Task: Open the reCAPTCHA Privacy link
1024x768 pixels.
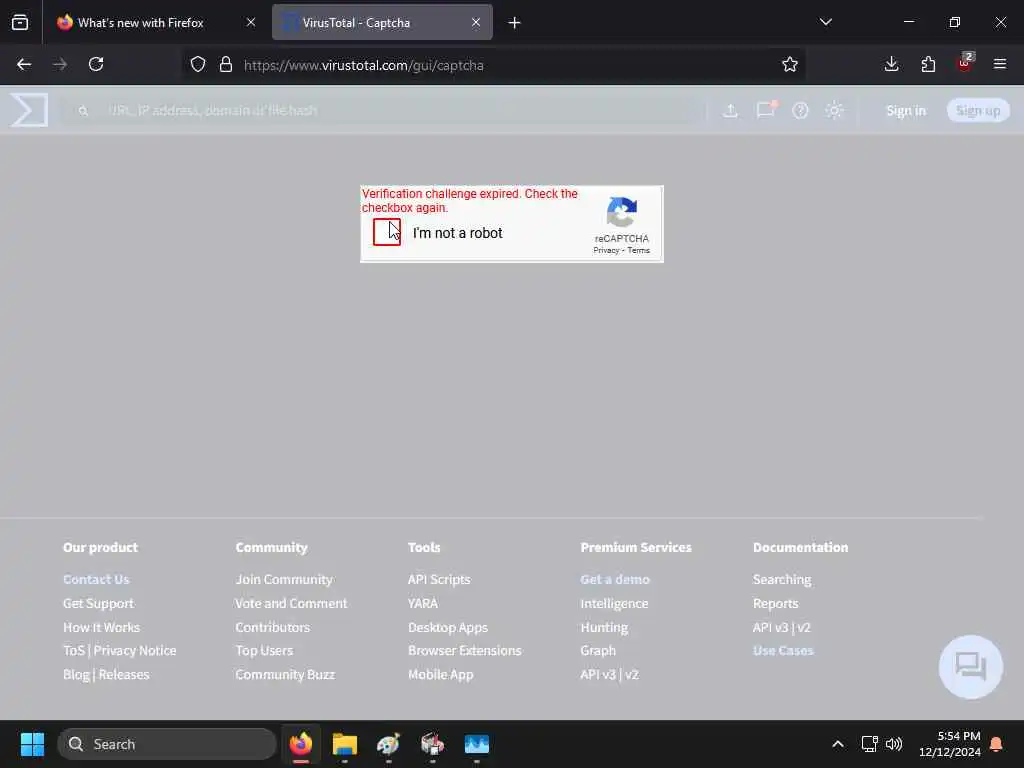Action: (606, 250)
